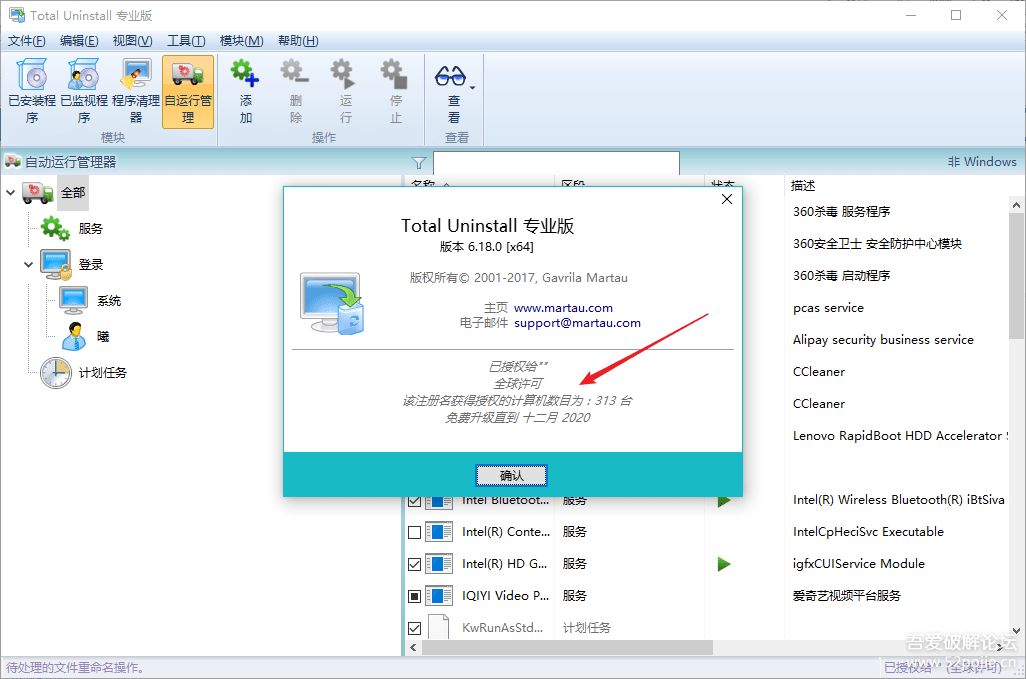Select the 全部 truck icon in the tree

(38, 193)
